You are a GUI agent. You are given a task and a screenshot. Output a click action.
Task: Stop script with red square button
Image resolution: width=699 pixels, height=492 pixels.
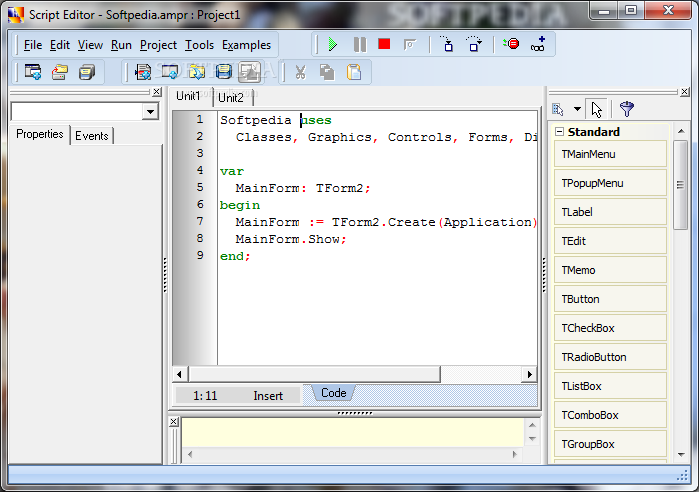click(384, 44)
